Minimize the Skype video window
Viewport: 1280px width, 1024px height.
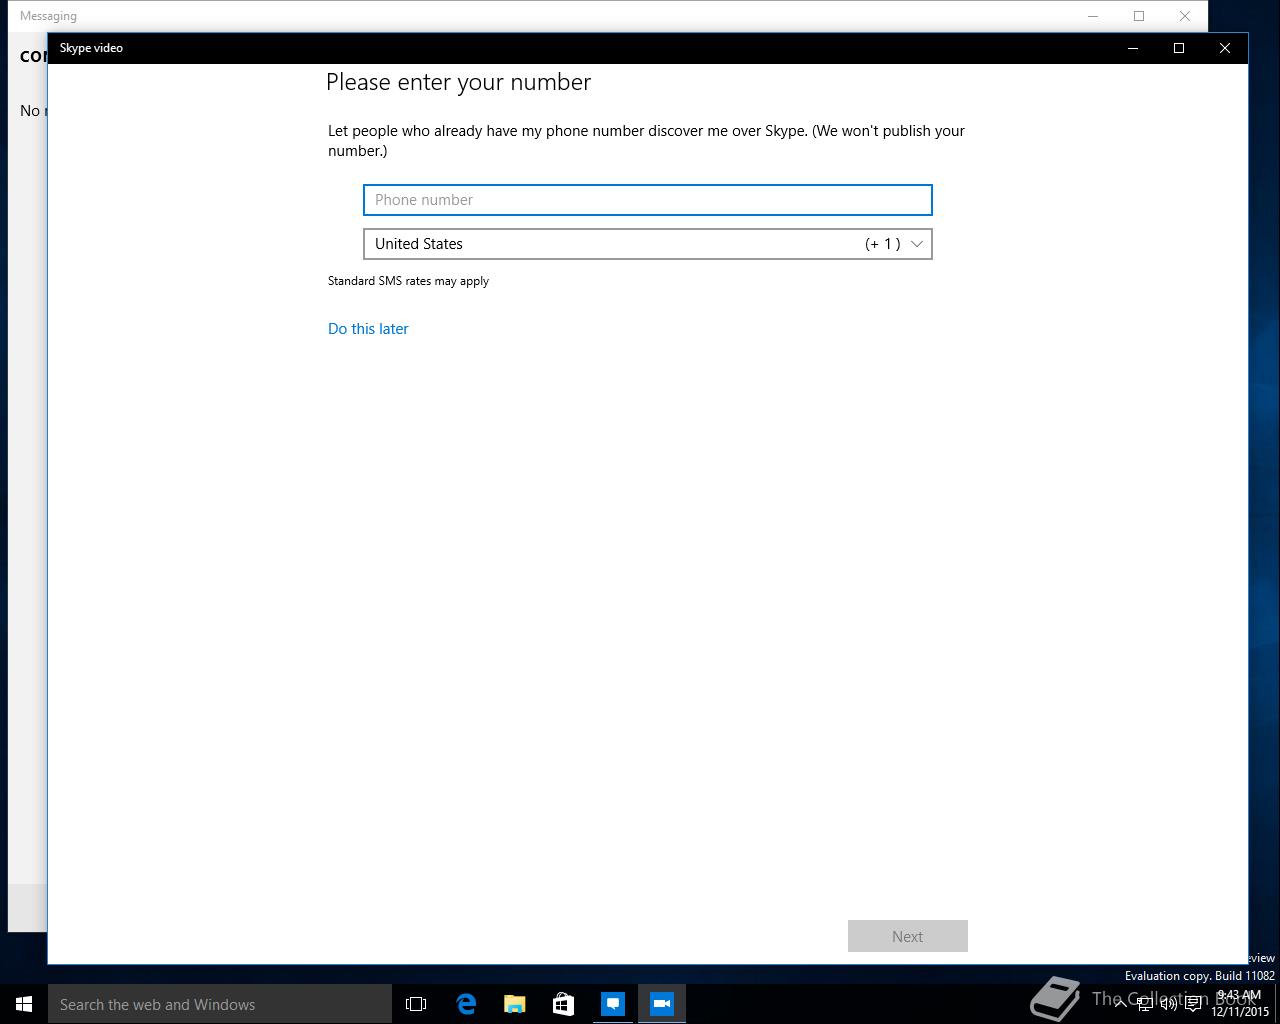click(x=1133, y=48)
